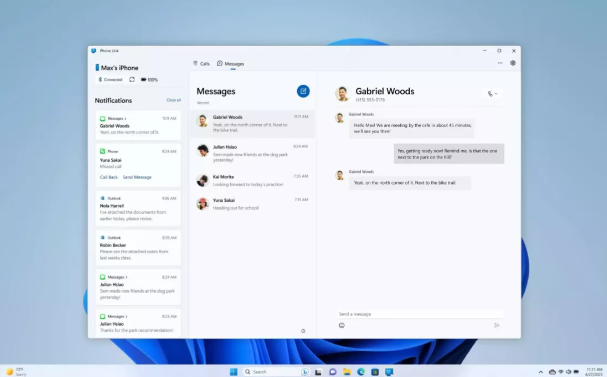
Task: Expand Messages chevron on park recommendation notification
Action: 126,316
